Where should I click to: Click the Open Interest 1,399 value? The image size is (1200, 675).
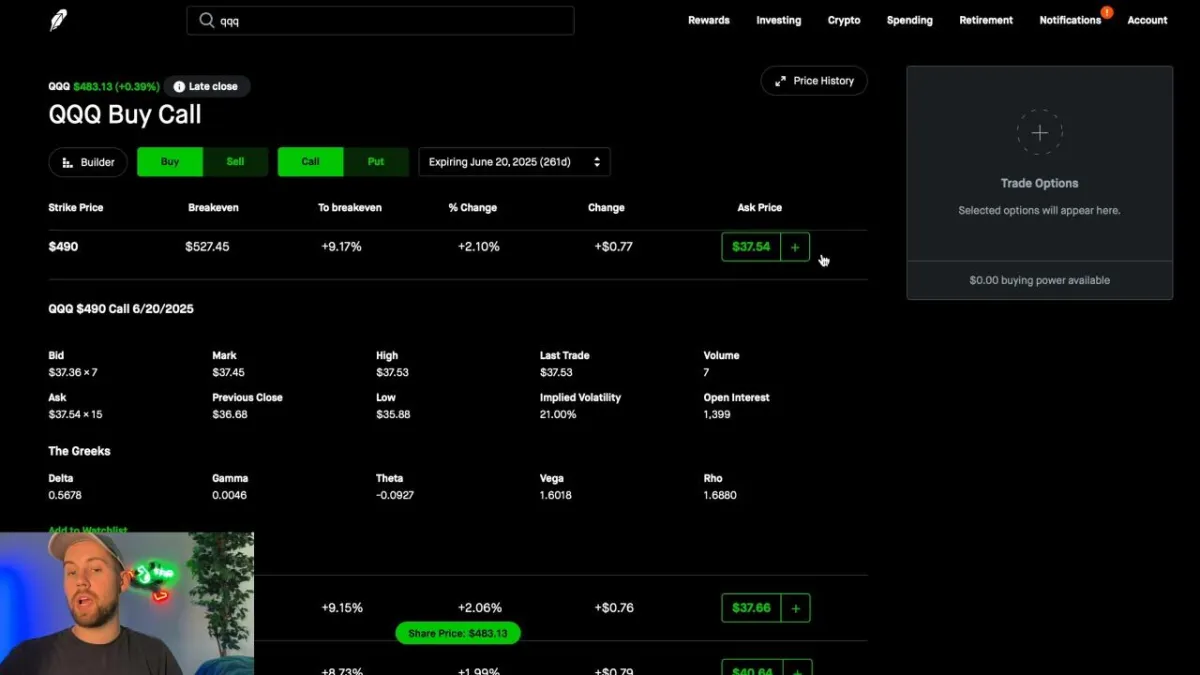point(717,414)
